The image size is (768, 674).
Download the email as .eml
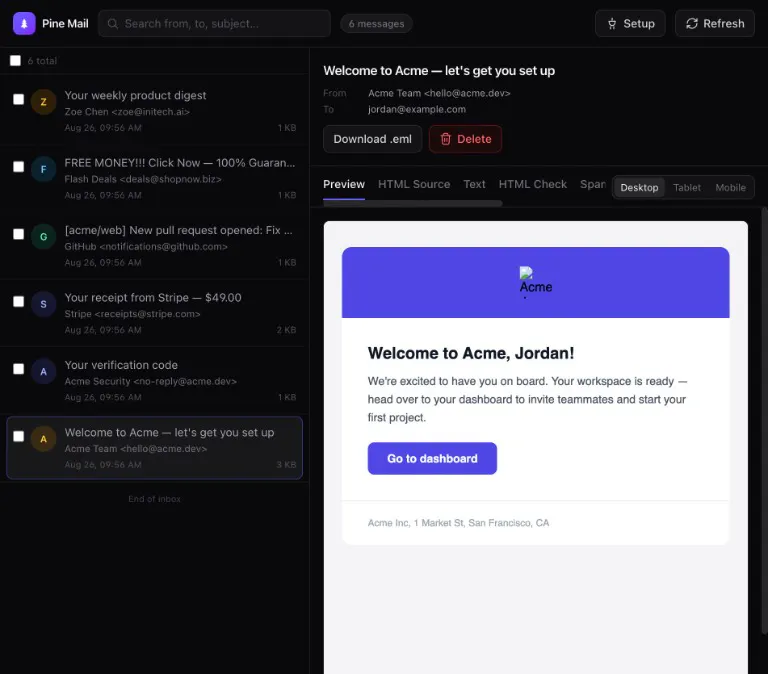coord(372,139)
